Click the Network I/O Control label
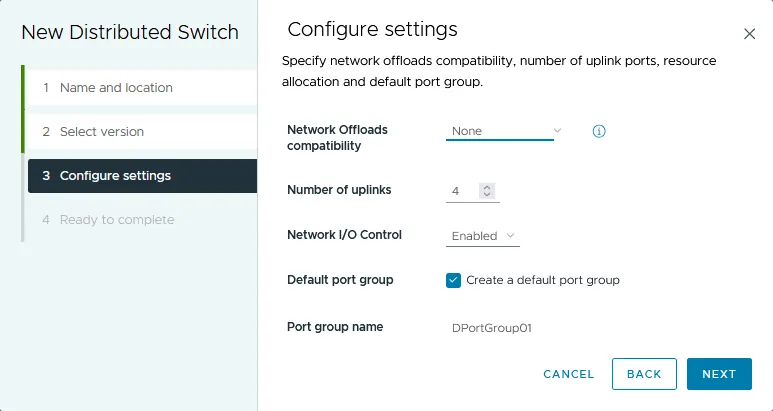The image size is (773, 411). coord(344,235)
